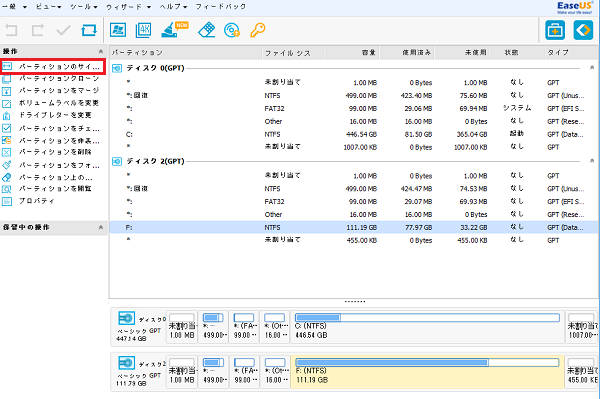Select the FAT32 row with 29.07 MB used
Screen dimensions: 600x399
point(354,202)
